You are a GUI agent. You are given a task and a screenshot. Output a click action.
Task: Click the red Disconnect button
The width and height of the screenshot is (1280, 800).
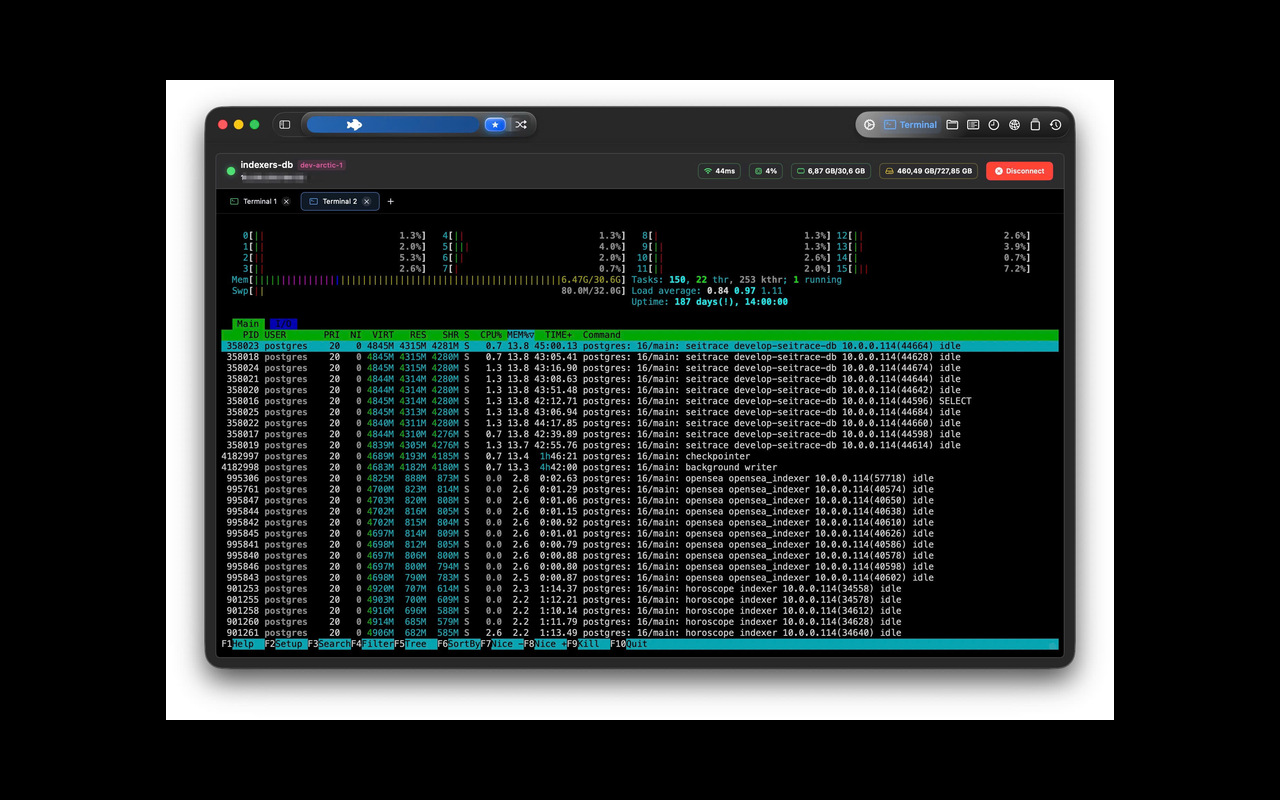[1019, 171]
